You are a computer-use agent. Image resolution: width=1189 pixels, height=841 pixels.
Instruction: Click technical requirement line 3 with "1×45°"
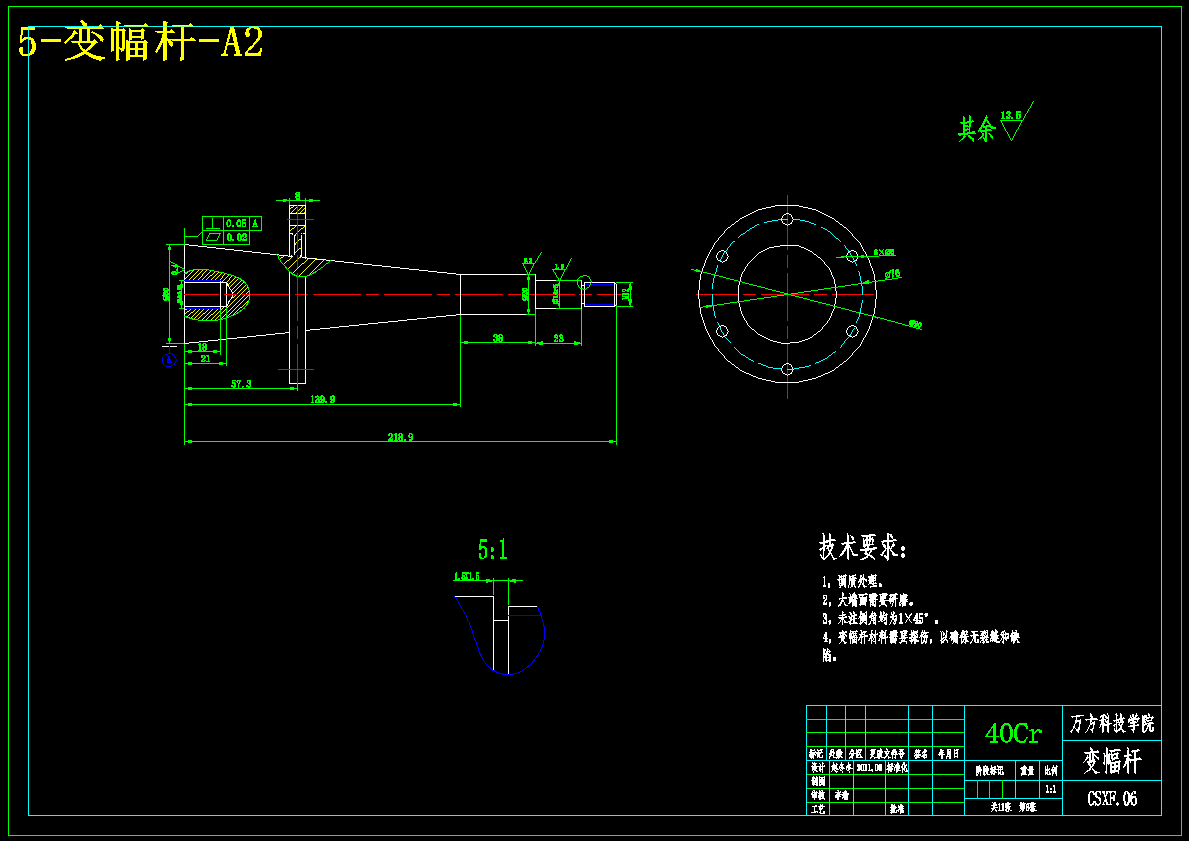880,618
